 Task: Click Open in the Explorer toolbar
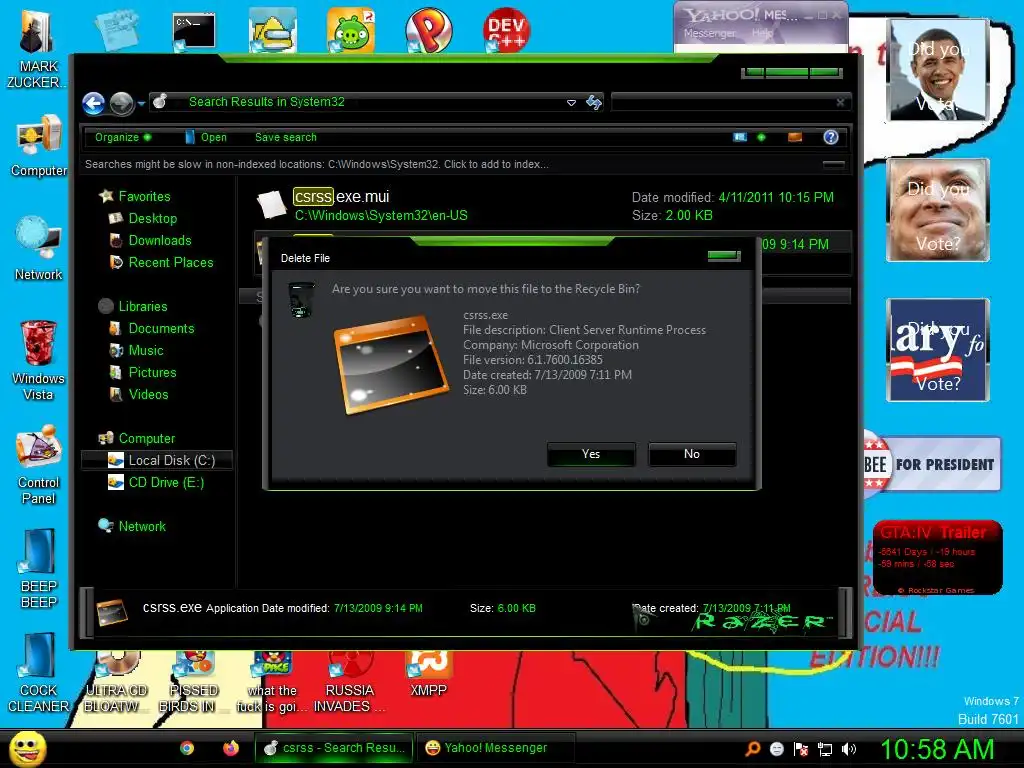206,137
